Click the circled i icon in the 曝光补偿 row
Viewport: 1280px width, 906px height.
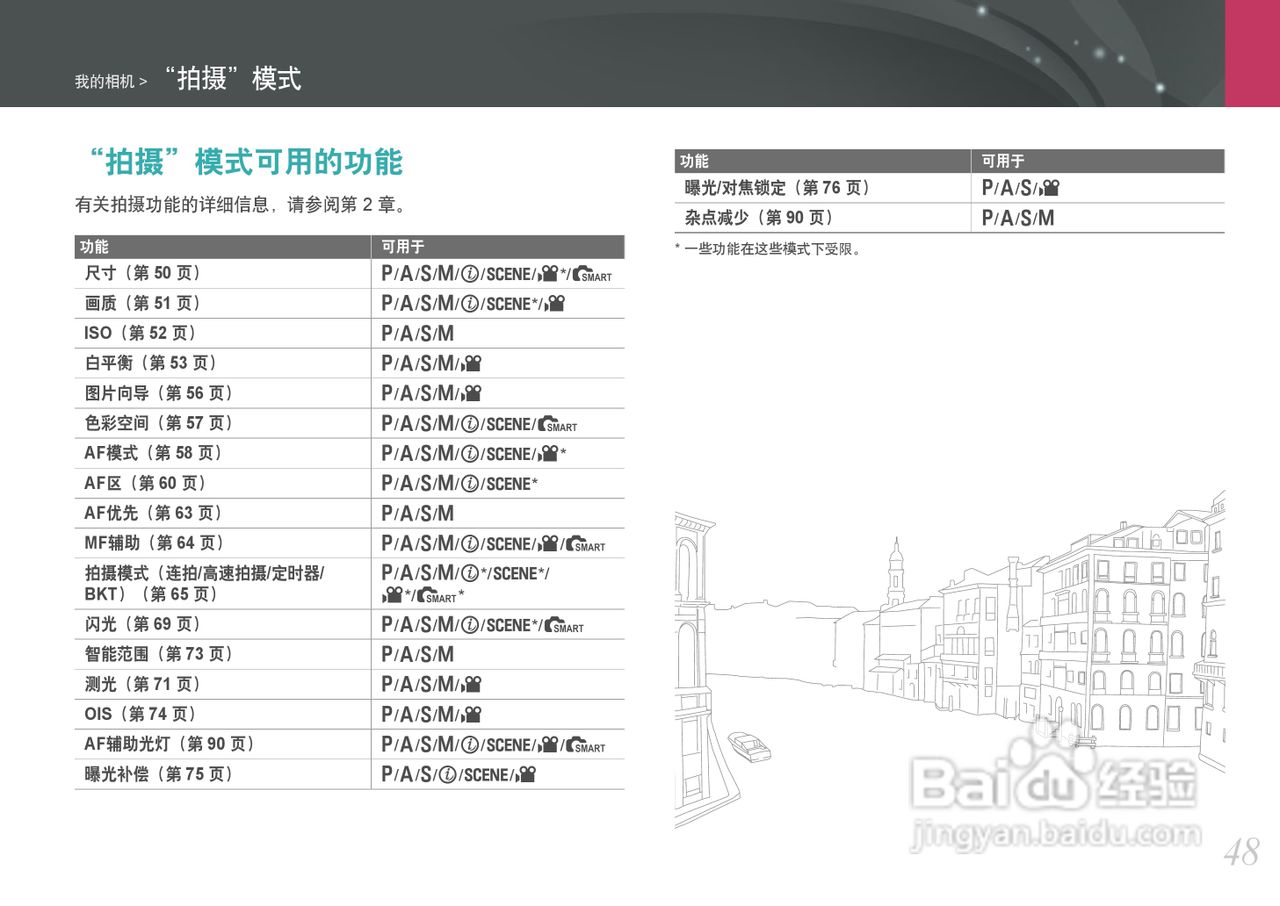point(448,775)
